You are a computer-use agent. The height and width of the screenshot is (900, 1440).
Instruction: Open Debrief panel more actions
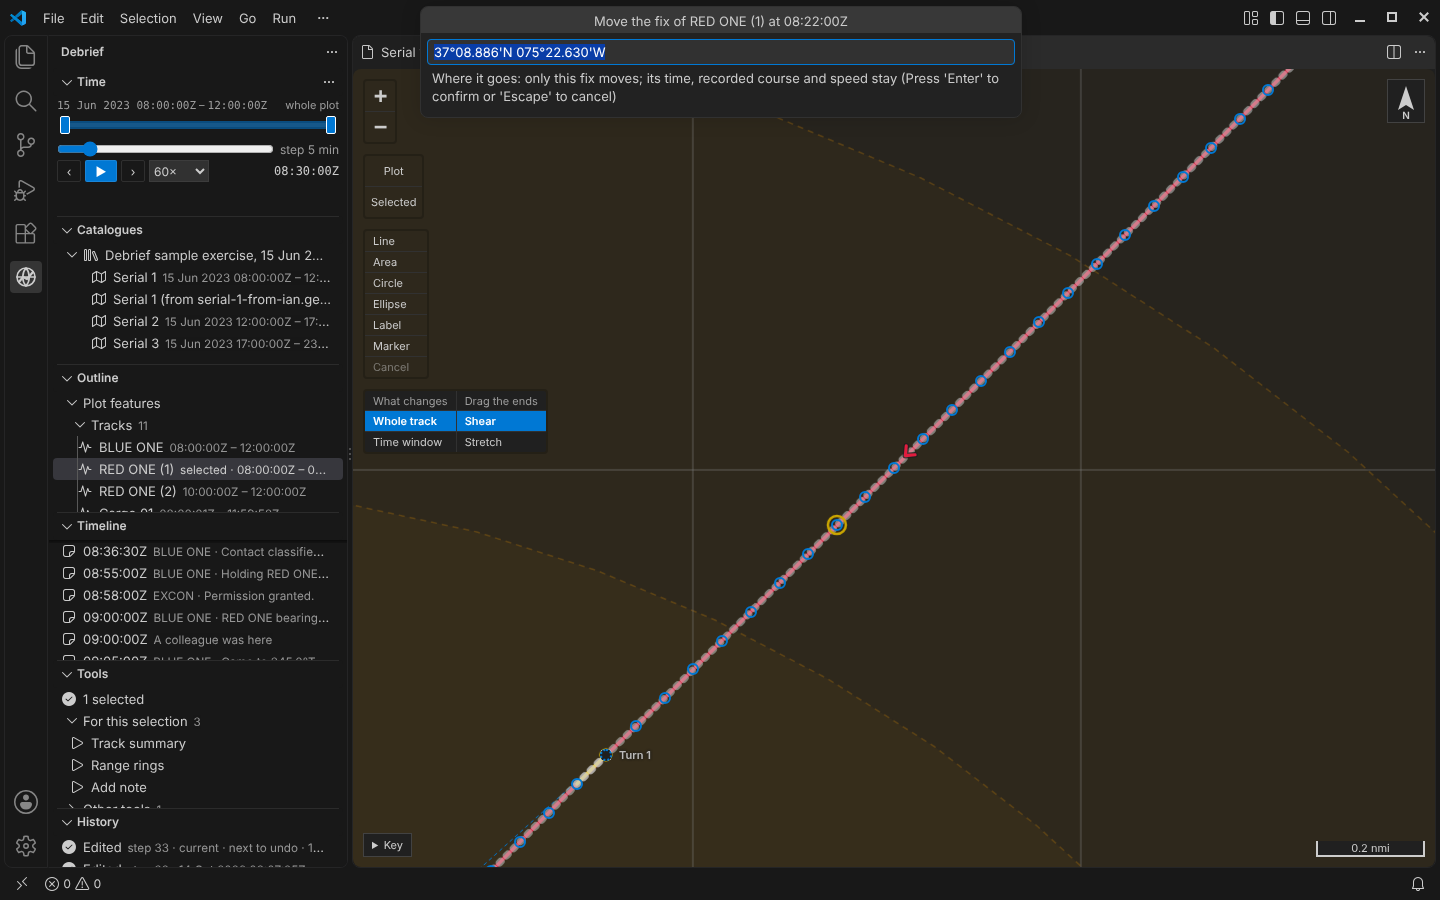pyautogui.click(x=332, y=52)
